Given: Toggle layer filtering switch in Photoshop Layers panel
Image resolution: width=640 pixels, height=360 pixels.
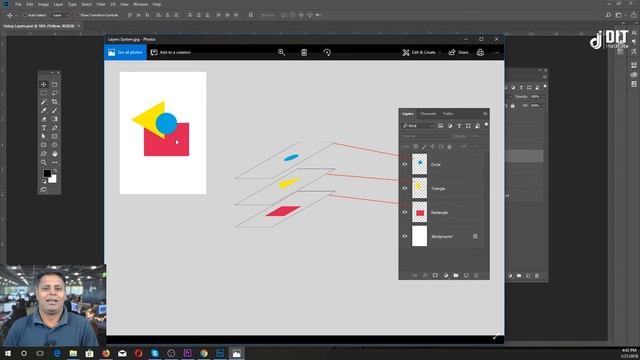Looking at the screenshot, I should 545,87.
